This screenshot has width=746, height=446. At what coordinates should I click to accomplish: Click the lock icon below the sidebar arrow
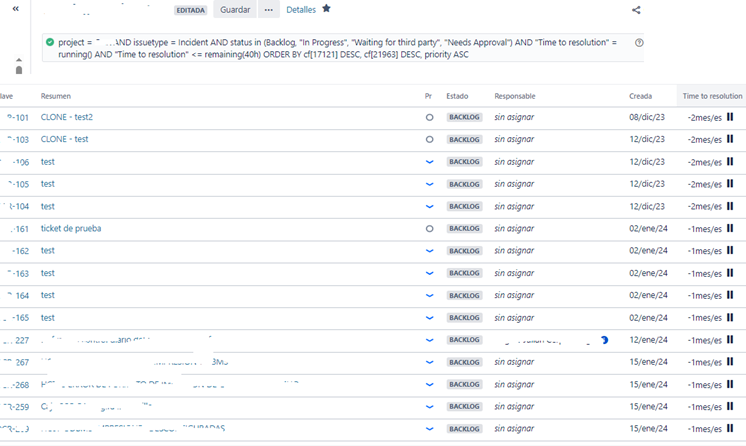tap(19, 70)
